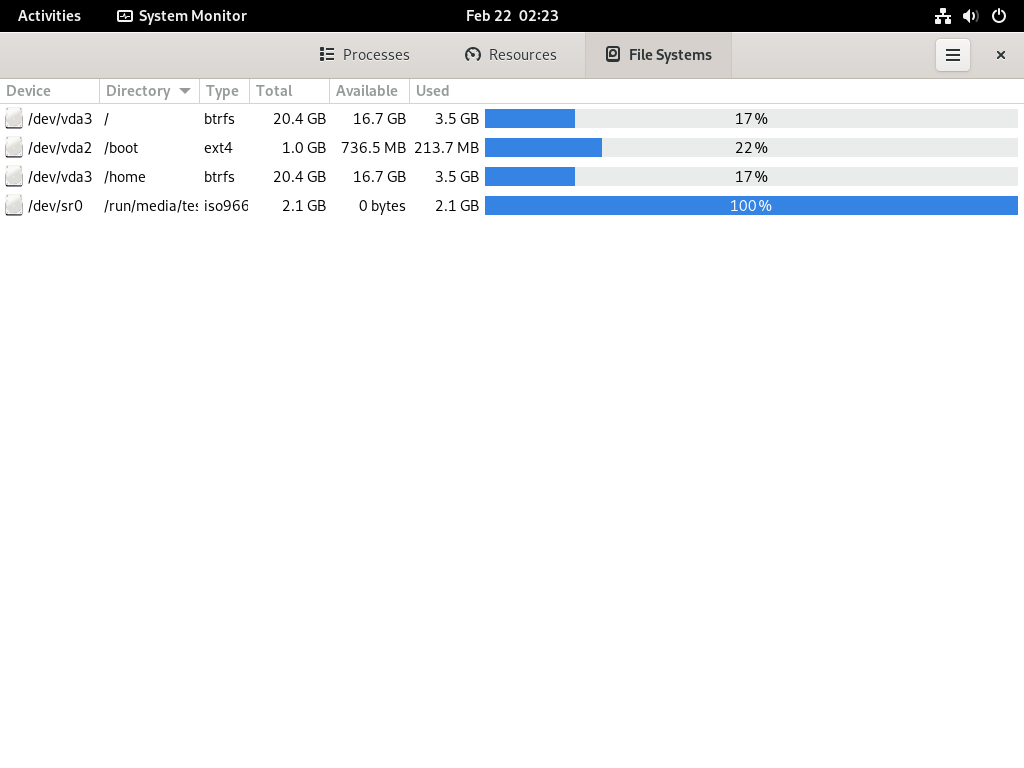Click the disk icon for the root / filesystem

point(14,118)
